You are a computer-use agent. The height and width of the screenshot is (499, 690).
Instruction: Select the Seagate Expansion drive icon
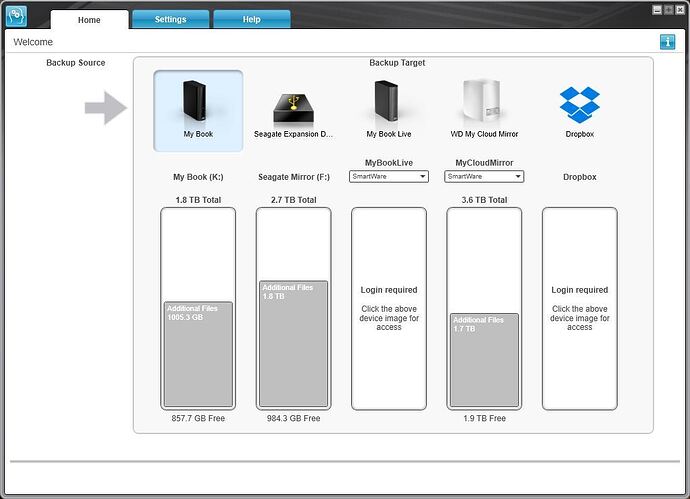tap(294, 108)
